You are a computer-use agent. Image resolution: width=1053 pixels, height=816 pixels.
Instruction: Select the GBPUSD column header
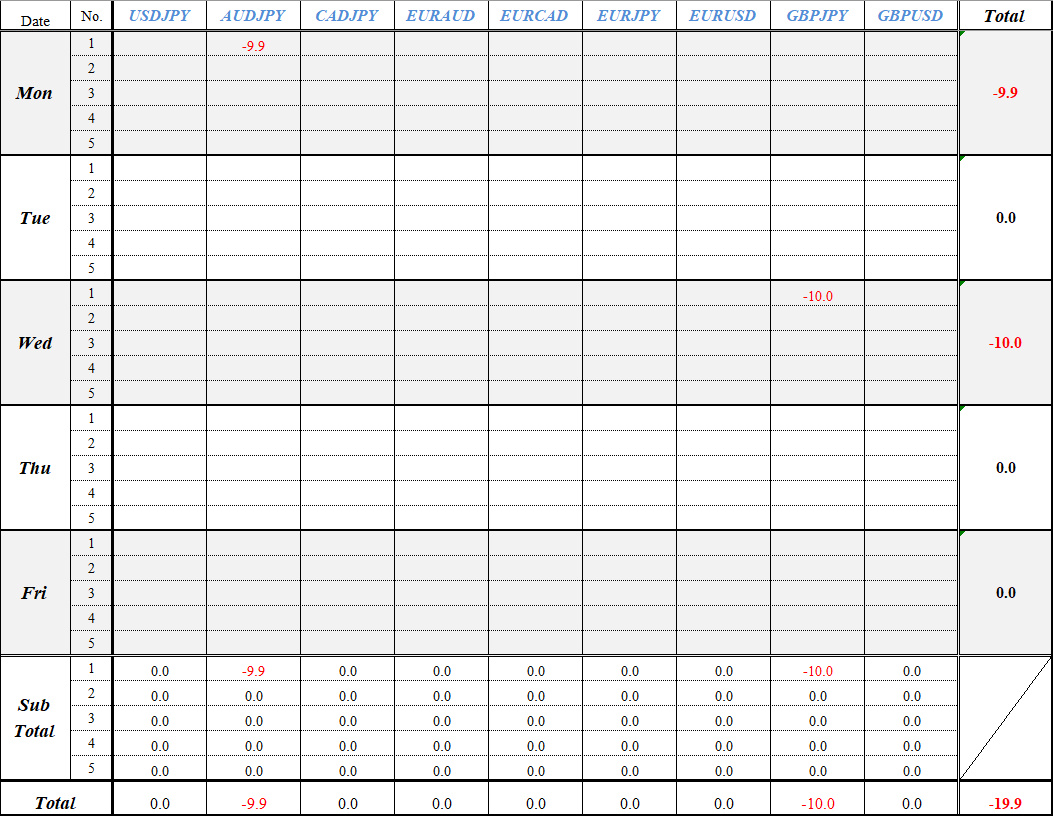[x=911, y=16]
